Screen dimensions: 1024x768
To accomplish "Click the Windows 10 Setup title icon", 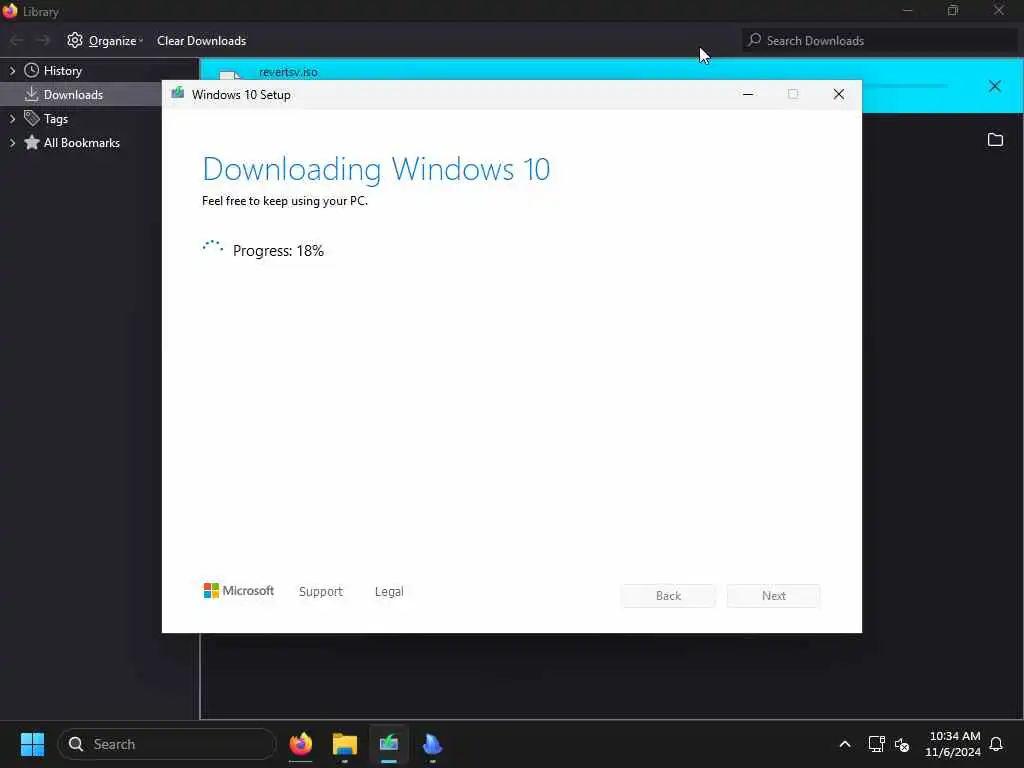I will 178,94.
